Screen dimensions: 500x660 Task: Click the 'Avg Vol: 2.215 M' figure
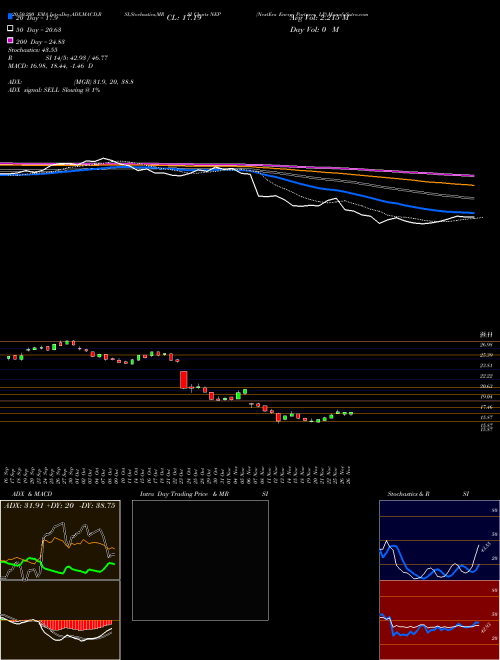[x=319, y=18]
